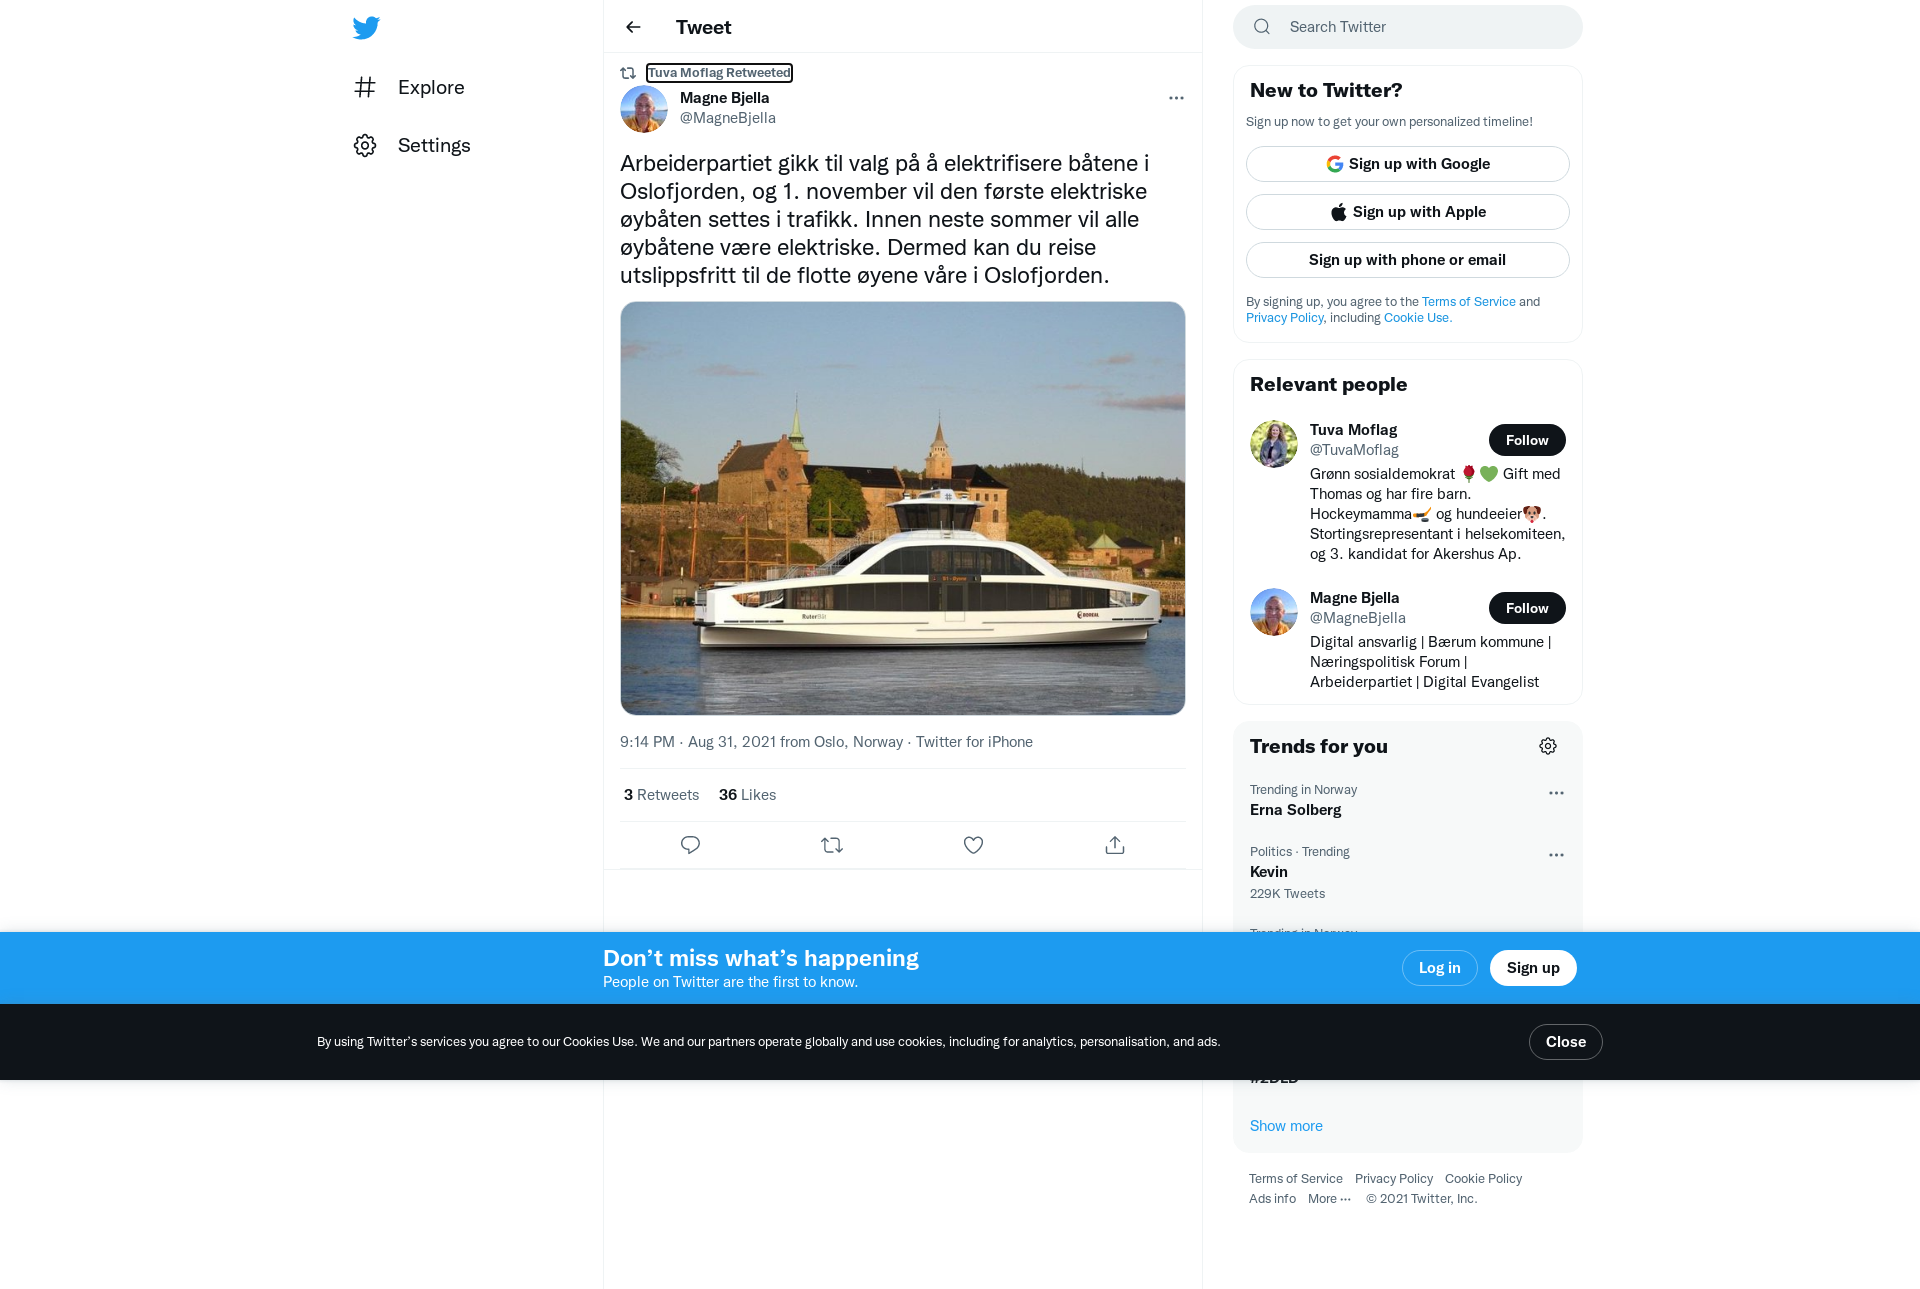
Task: Follow Magne Bjella
Action: point(1527,608)
